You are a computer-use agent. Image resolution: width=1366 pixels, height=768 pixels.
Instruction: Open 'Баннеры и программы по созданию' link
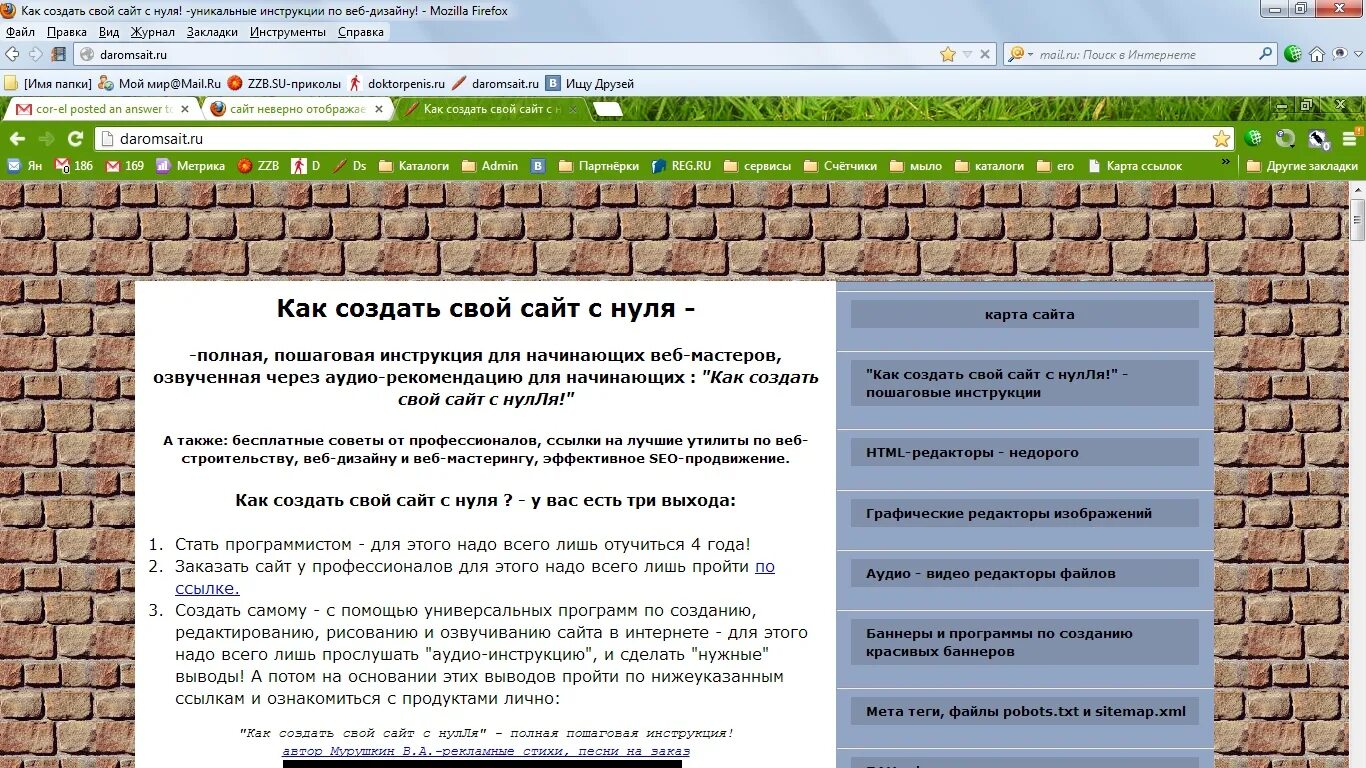(x=1025, y=642)
